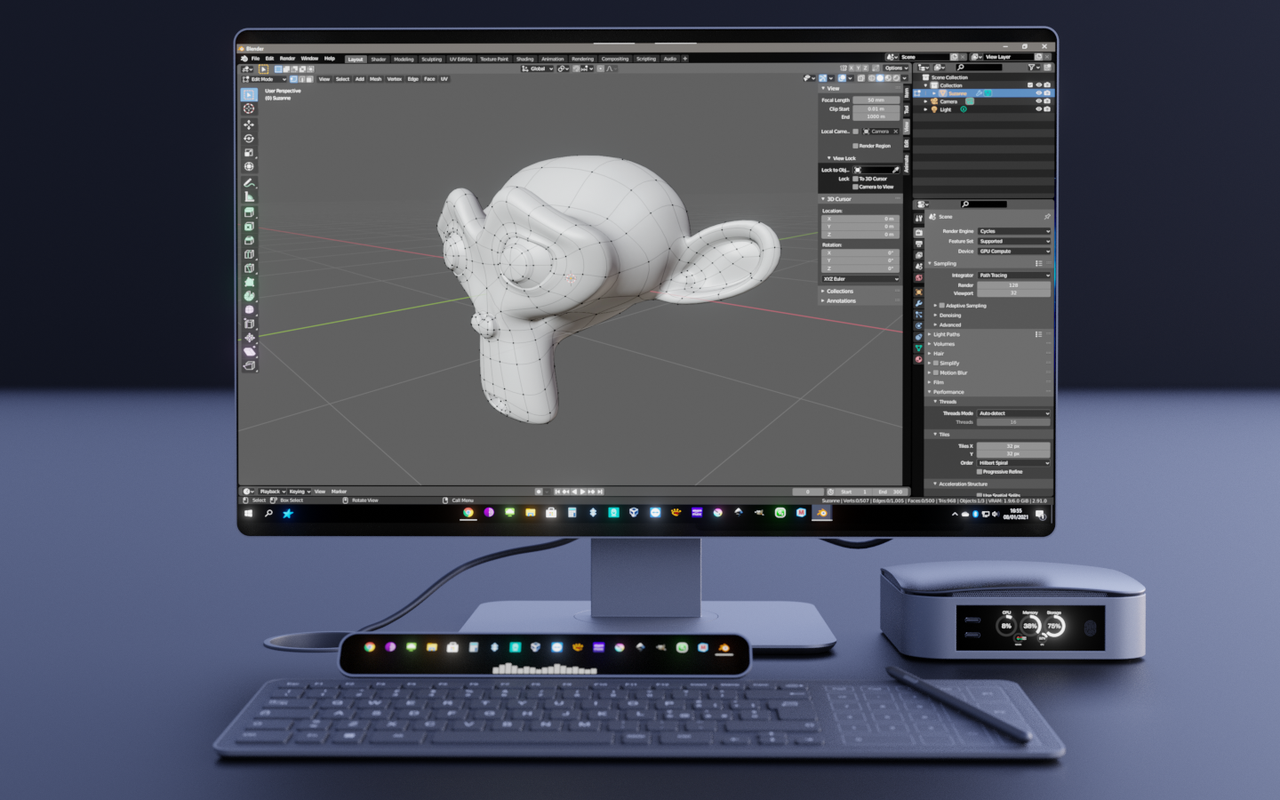The height and width of the screenshot is (800, 1280).
Task: Open the XYZ Euler rotation dropdown
Action: pos(860,279)
